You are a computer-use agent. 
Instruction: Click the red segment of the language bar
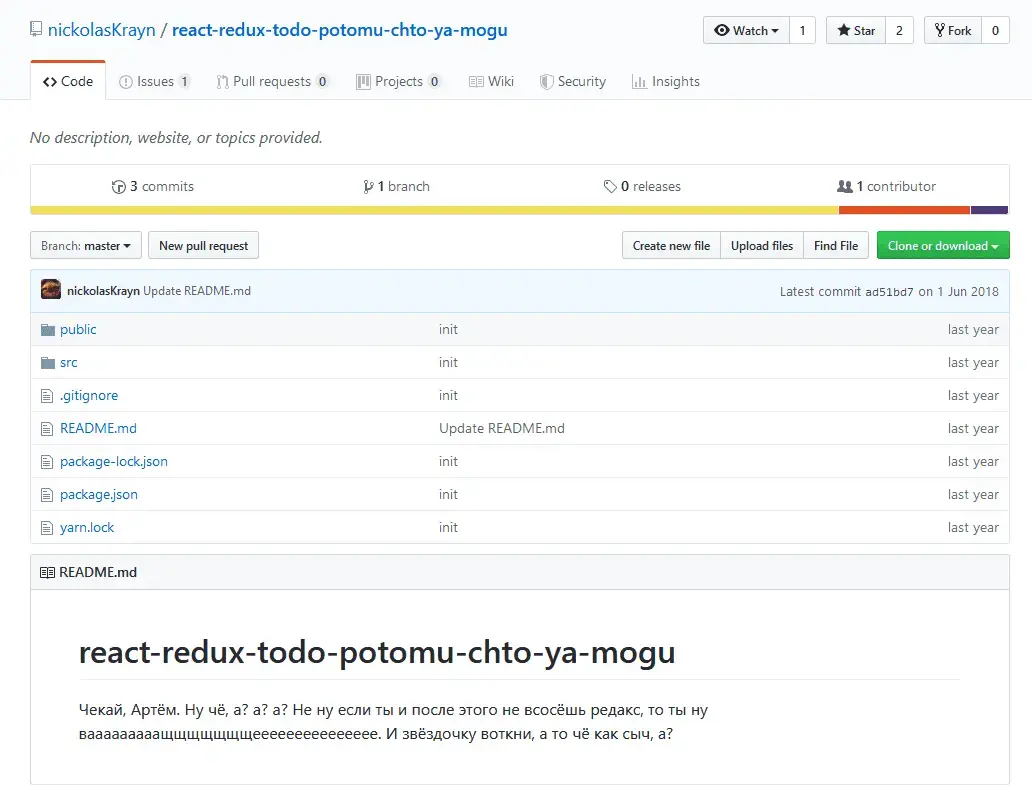pyautogui.click(x=904, y=211)
